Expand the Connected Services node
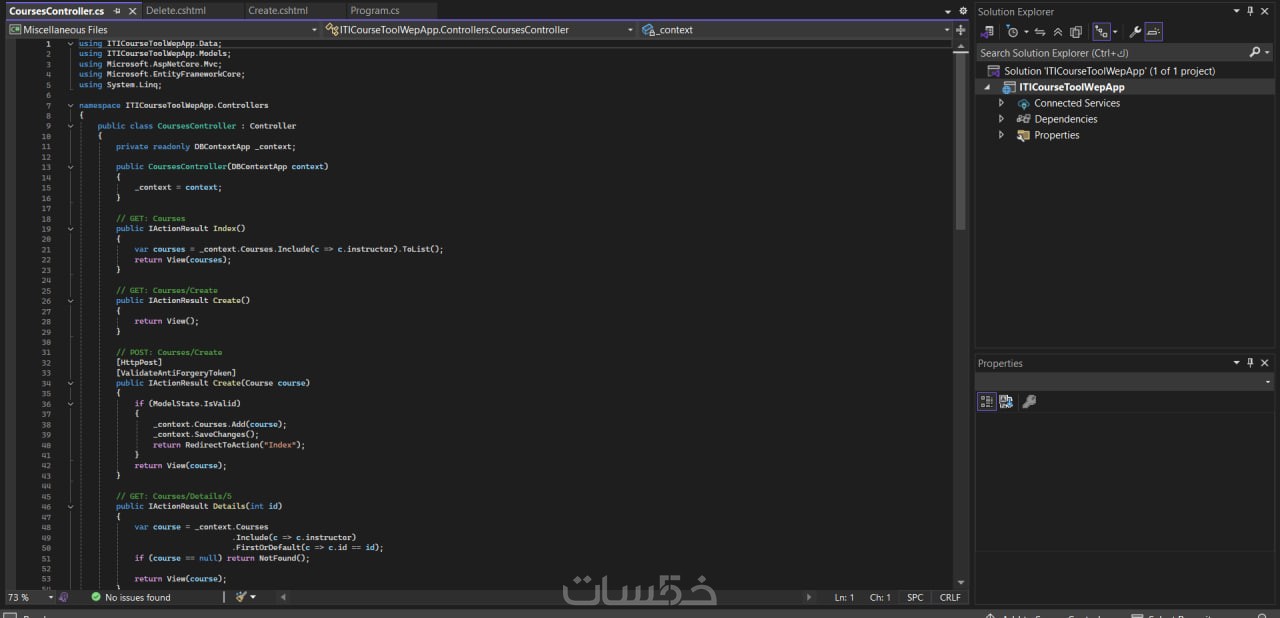 (x=1001, y=103)
